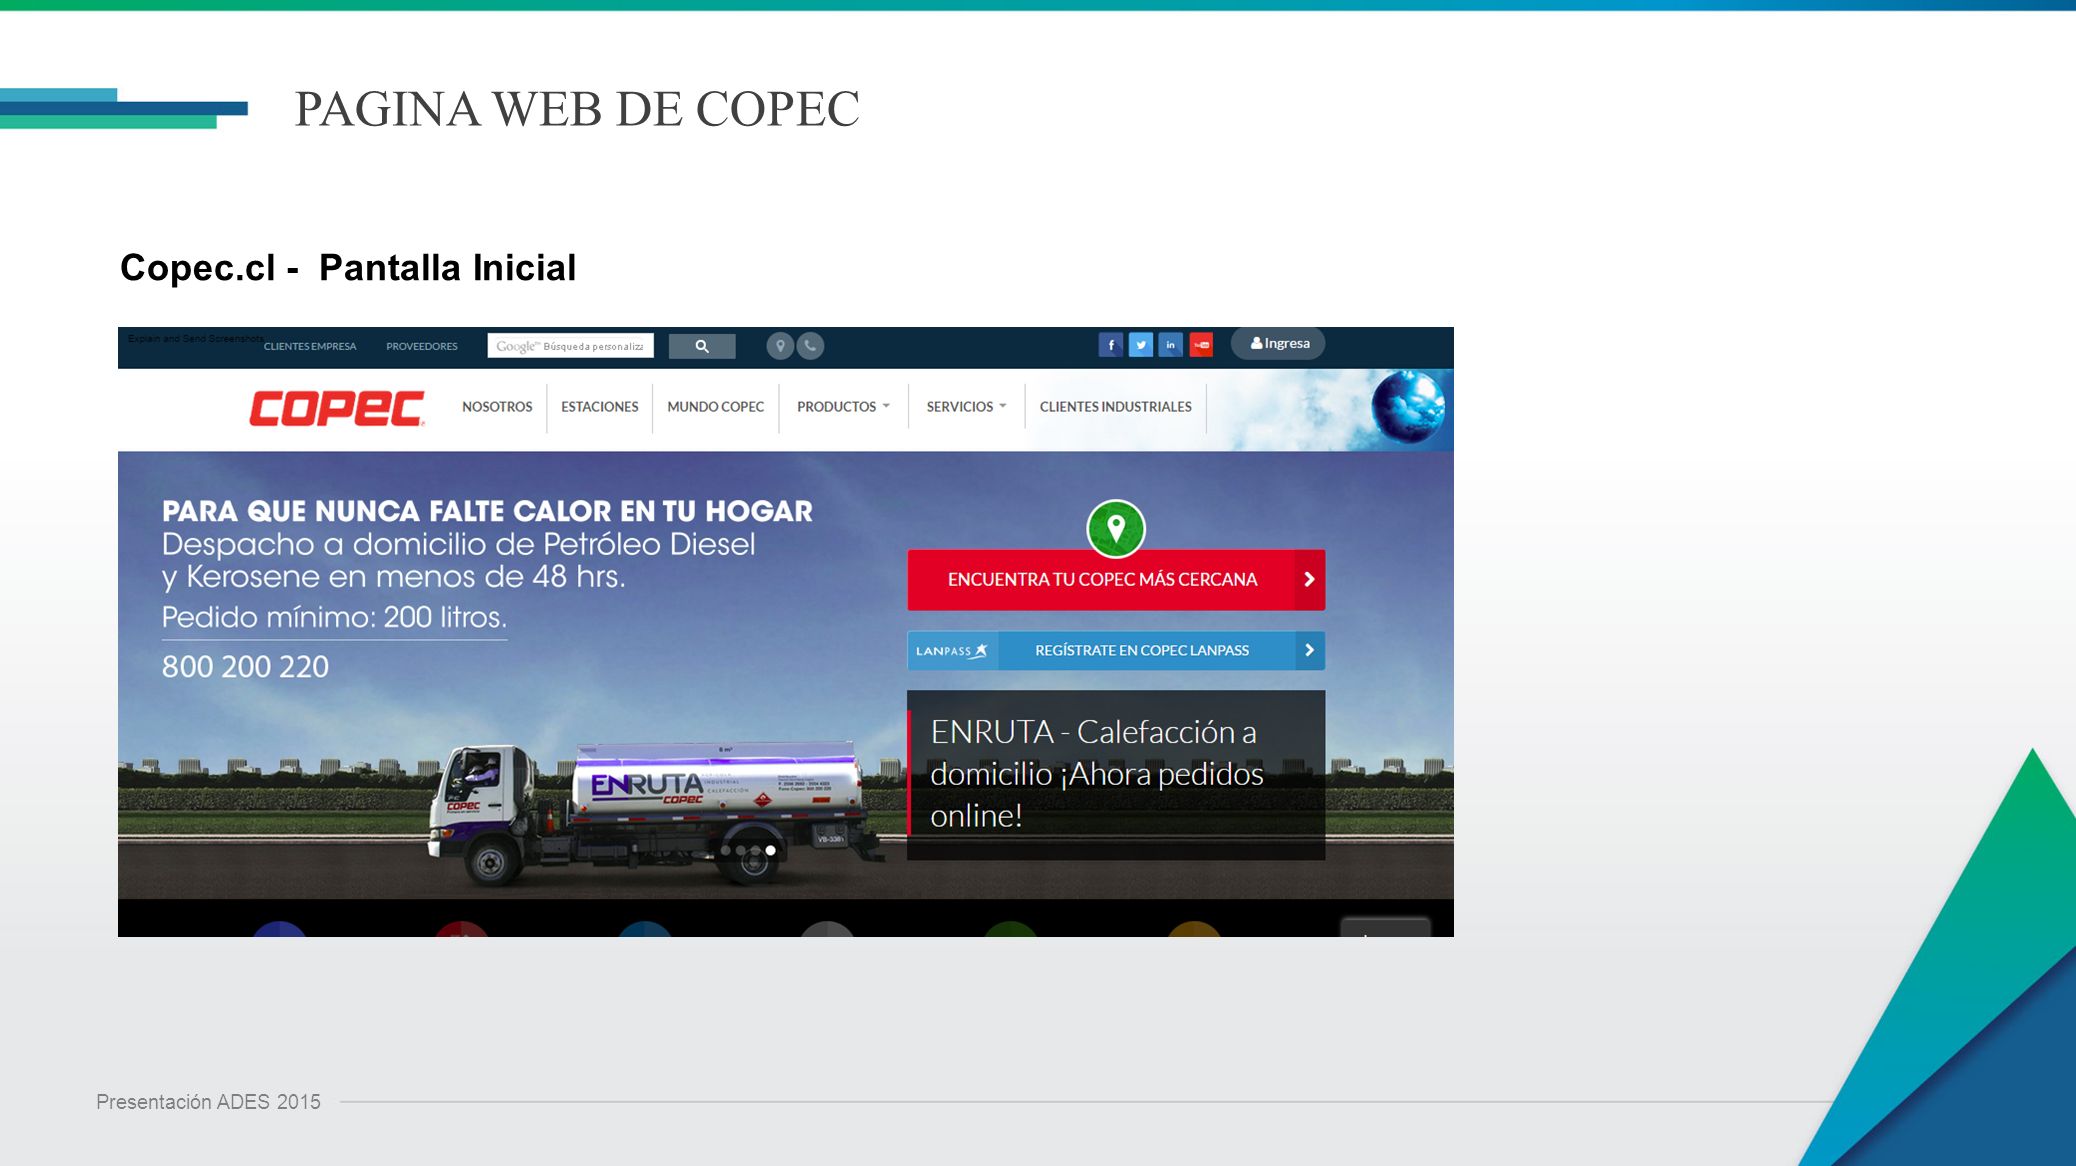Open ENRUTA Calefacción a domicilio headline
Viewport: 2076px width, 1166px height.
[1097, 774]
